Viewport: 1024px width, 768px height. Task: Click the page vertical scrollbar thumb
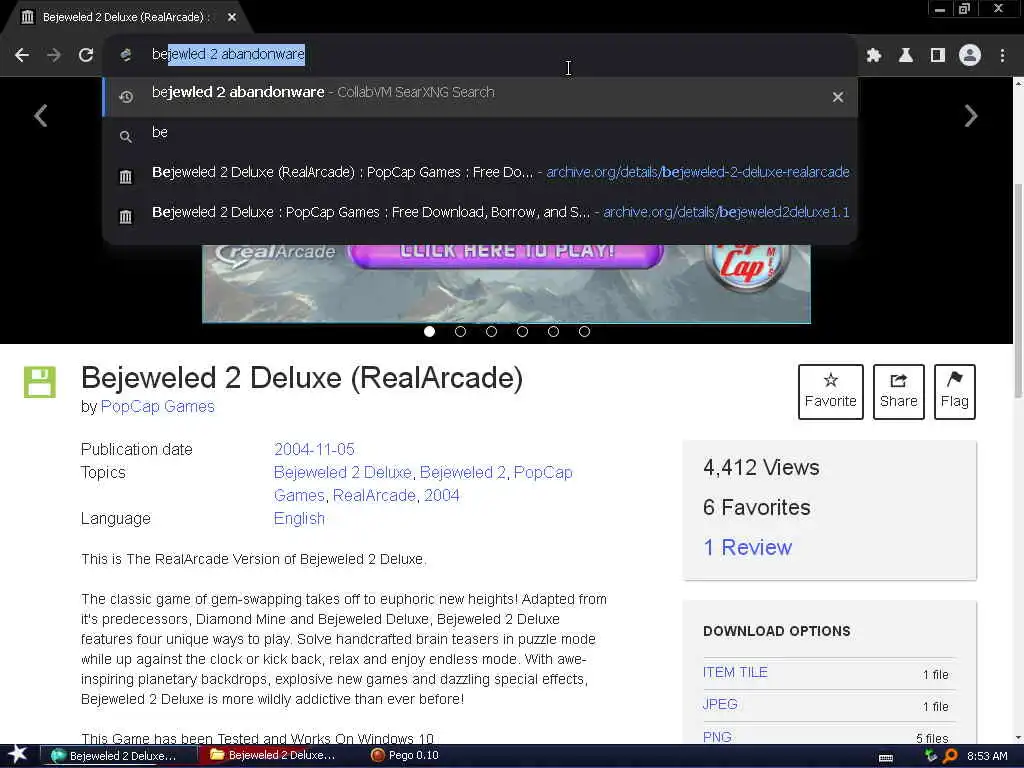coord(1018,291)
